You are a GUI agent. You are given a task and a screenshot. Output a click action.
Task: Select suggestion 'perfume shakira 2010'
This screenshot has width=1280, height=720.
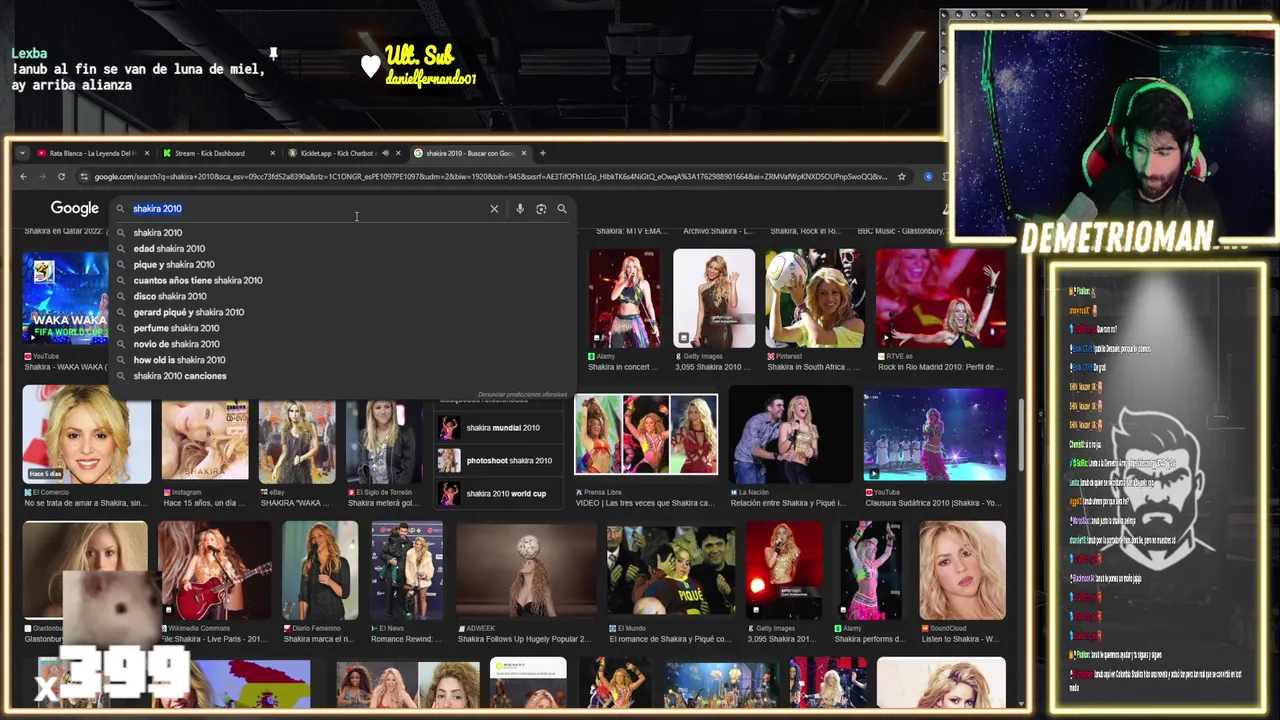pyautogui.click(x=340, y=328)
